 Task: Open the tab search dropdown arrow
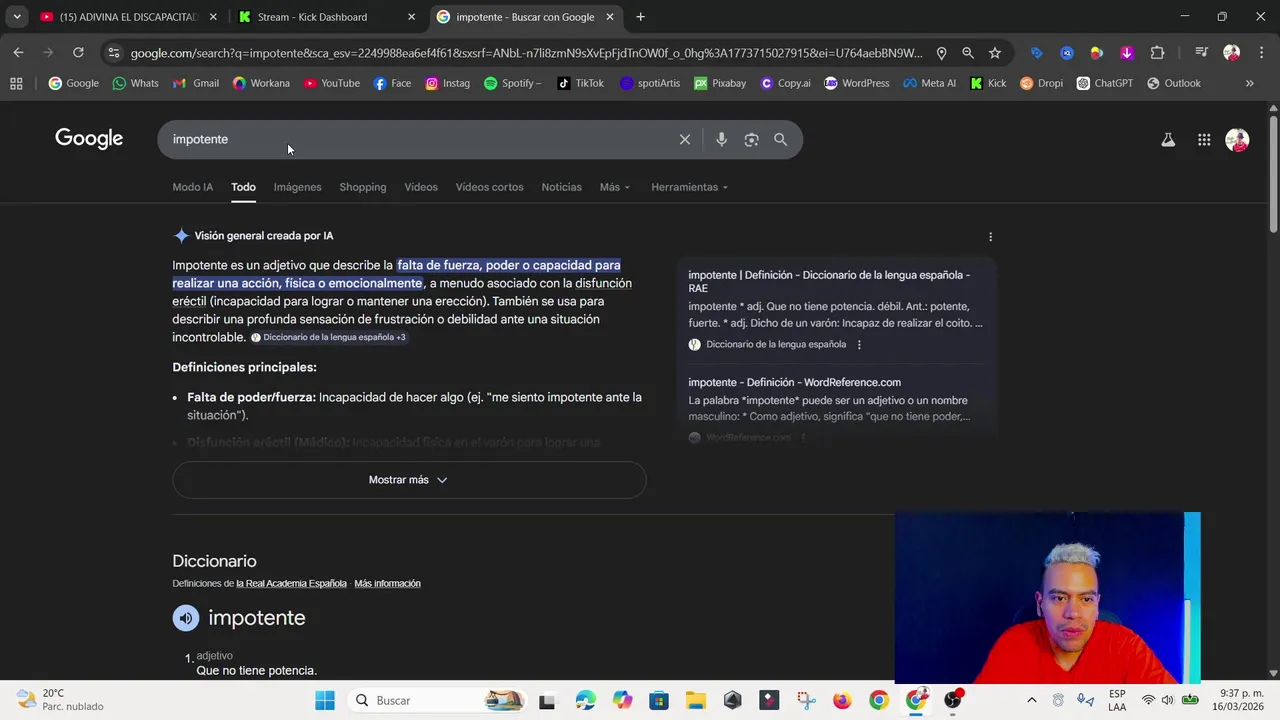pyautogui.click(x=17, y=17)
